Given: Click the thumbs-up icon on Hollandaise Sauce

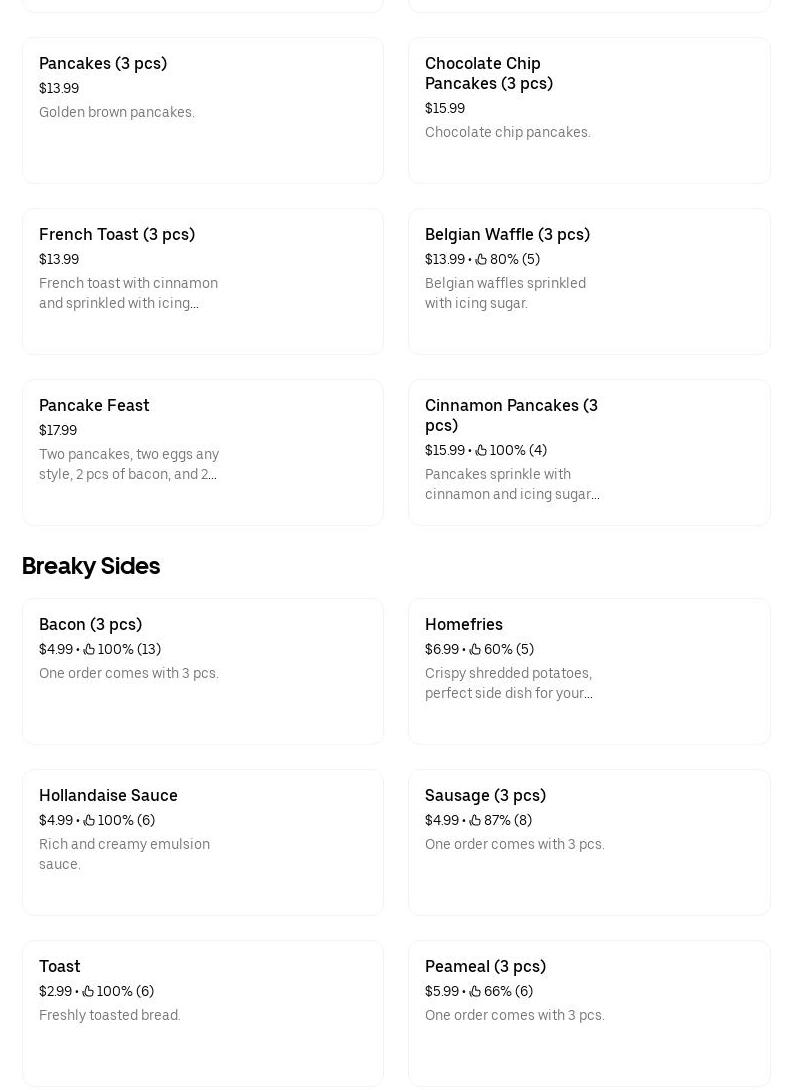Looking at the screenshot, I should [88, 820].
